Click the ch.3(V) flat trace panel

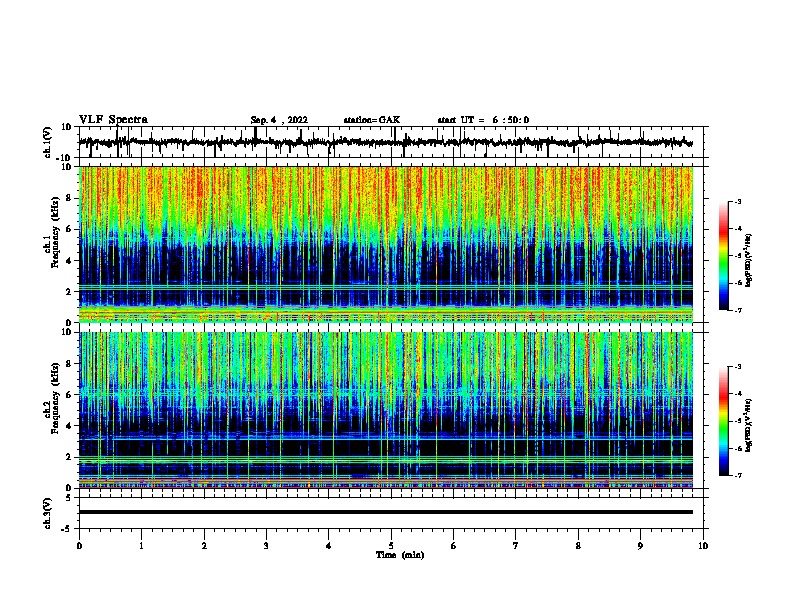coord(391,513)
